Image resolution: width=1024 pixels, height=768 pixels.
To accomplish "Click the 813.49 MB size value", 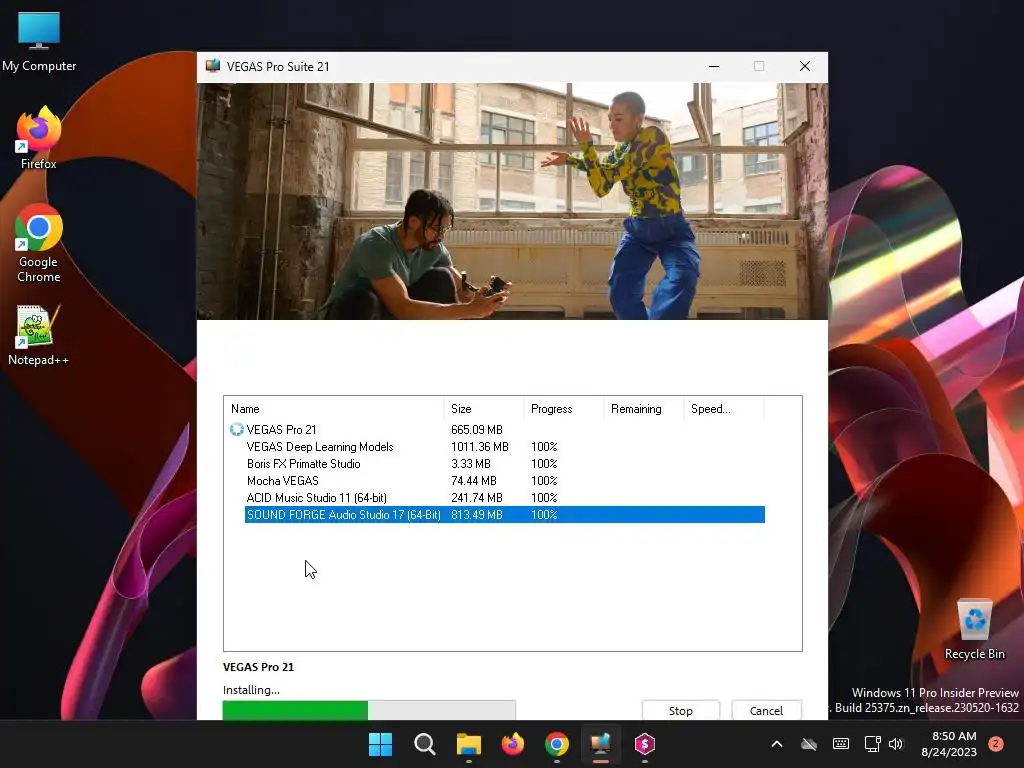I will coord(477,515).
